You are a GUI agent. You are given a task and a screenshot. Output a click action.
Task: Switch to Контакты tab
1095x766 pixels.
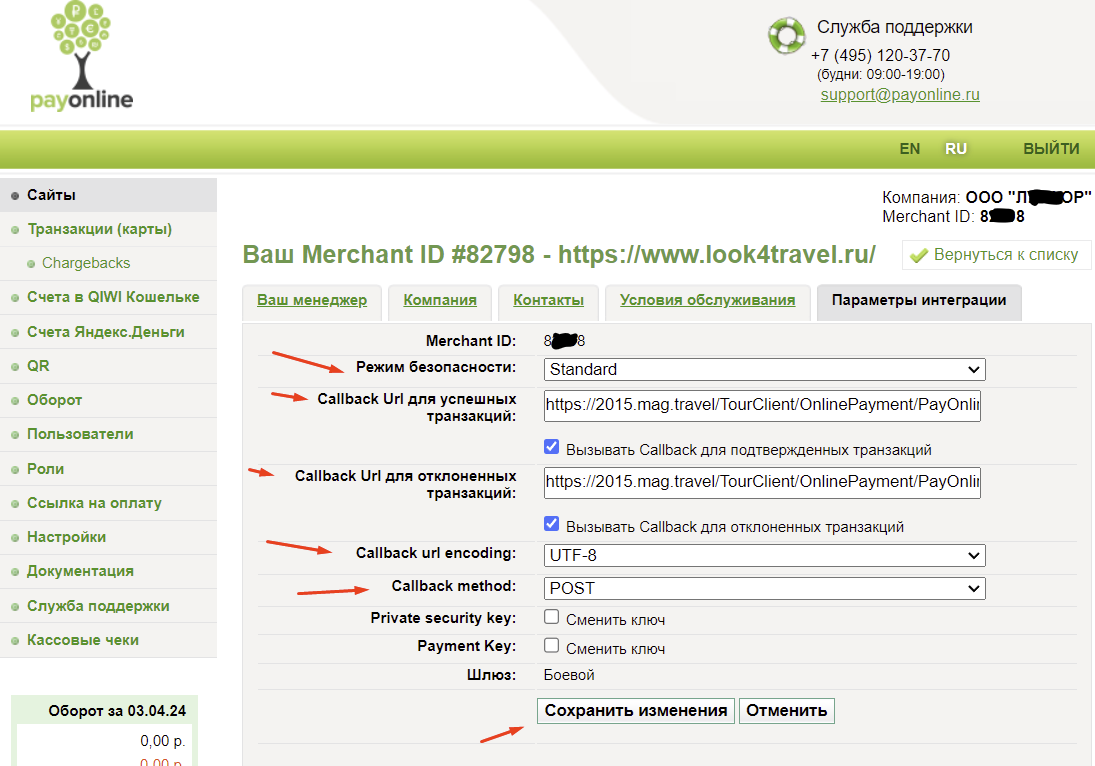[548, 300]
